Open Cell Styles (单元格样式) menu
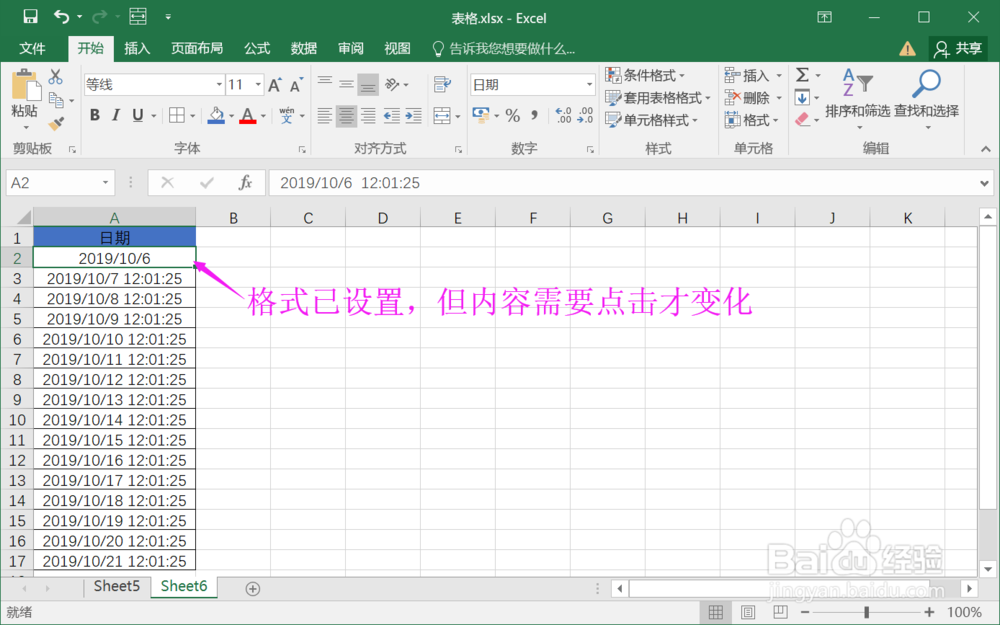 pyautogui.click(x=651, y=120)
